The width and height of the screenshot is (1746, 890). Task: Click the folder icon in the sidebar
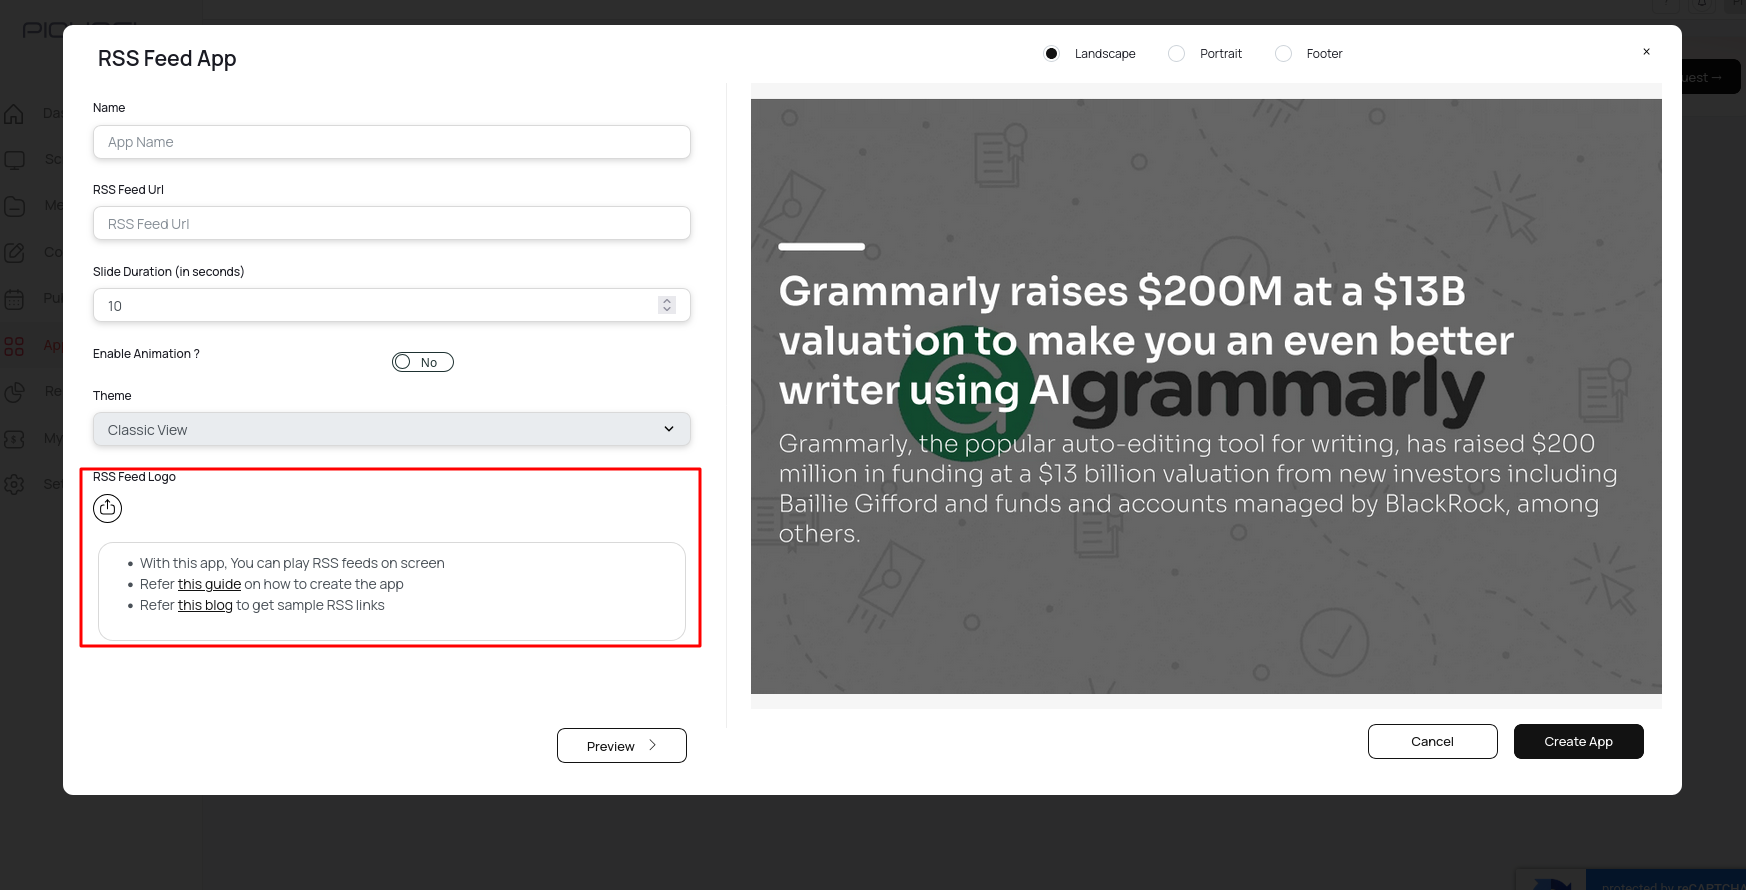pyautogui.click(x=14, y=206)
